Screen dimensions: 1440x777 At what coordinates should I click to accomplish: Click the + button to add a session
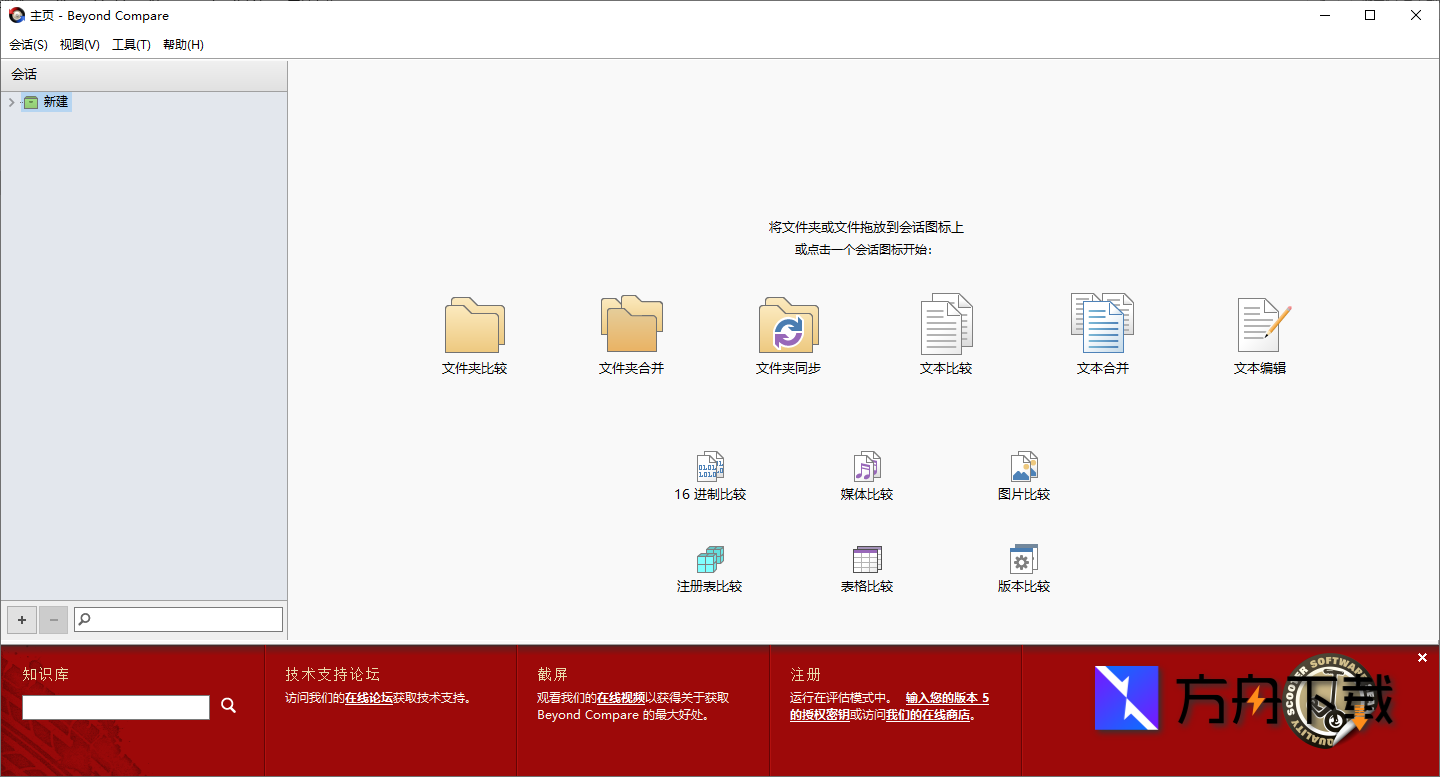tap(21, 620)
